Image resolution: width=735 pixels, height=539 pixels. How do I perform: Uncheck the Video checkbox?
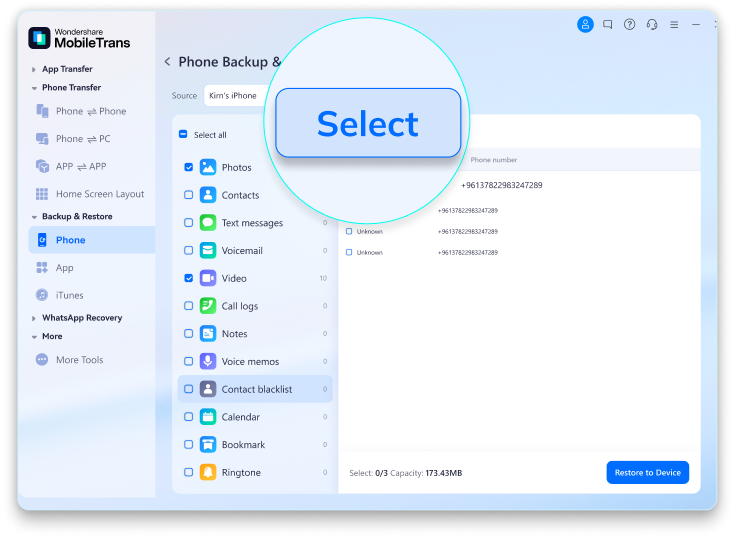[x=188, y=278]
